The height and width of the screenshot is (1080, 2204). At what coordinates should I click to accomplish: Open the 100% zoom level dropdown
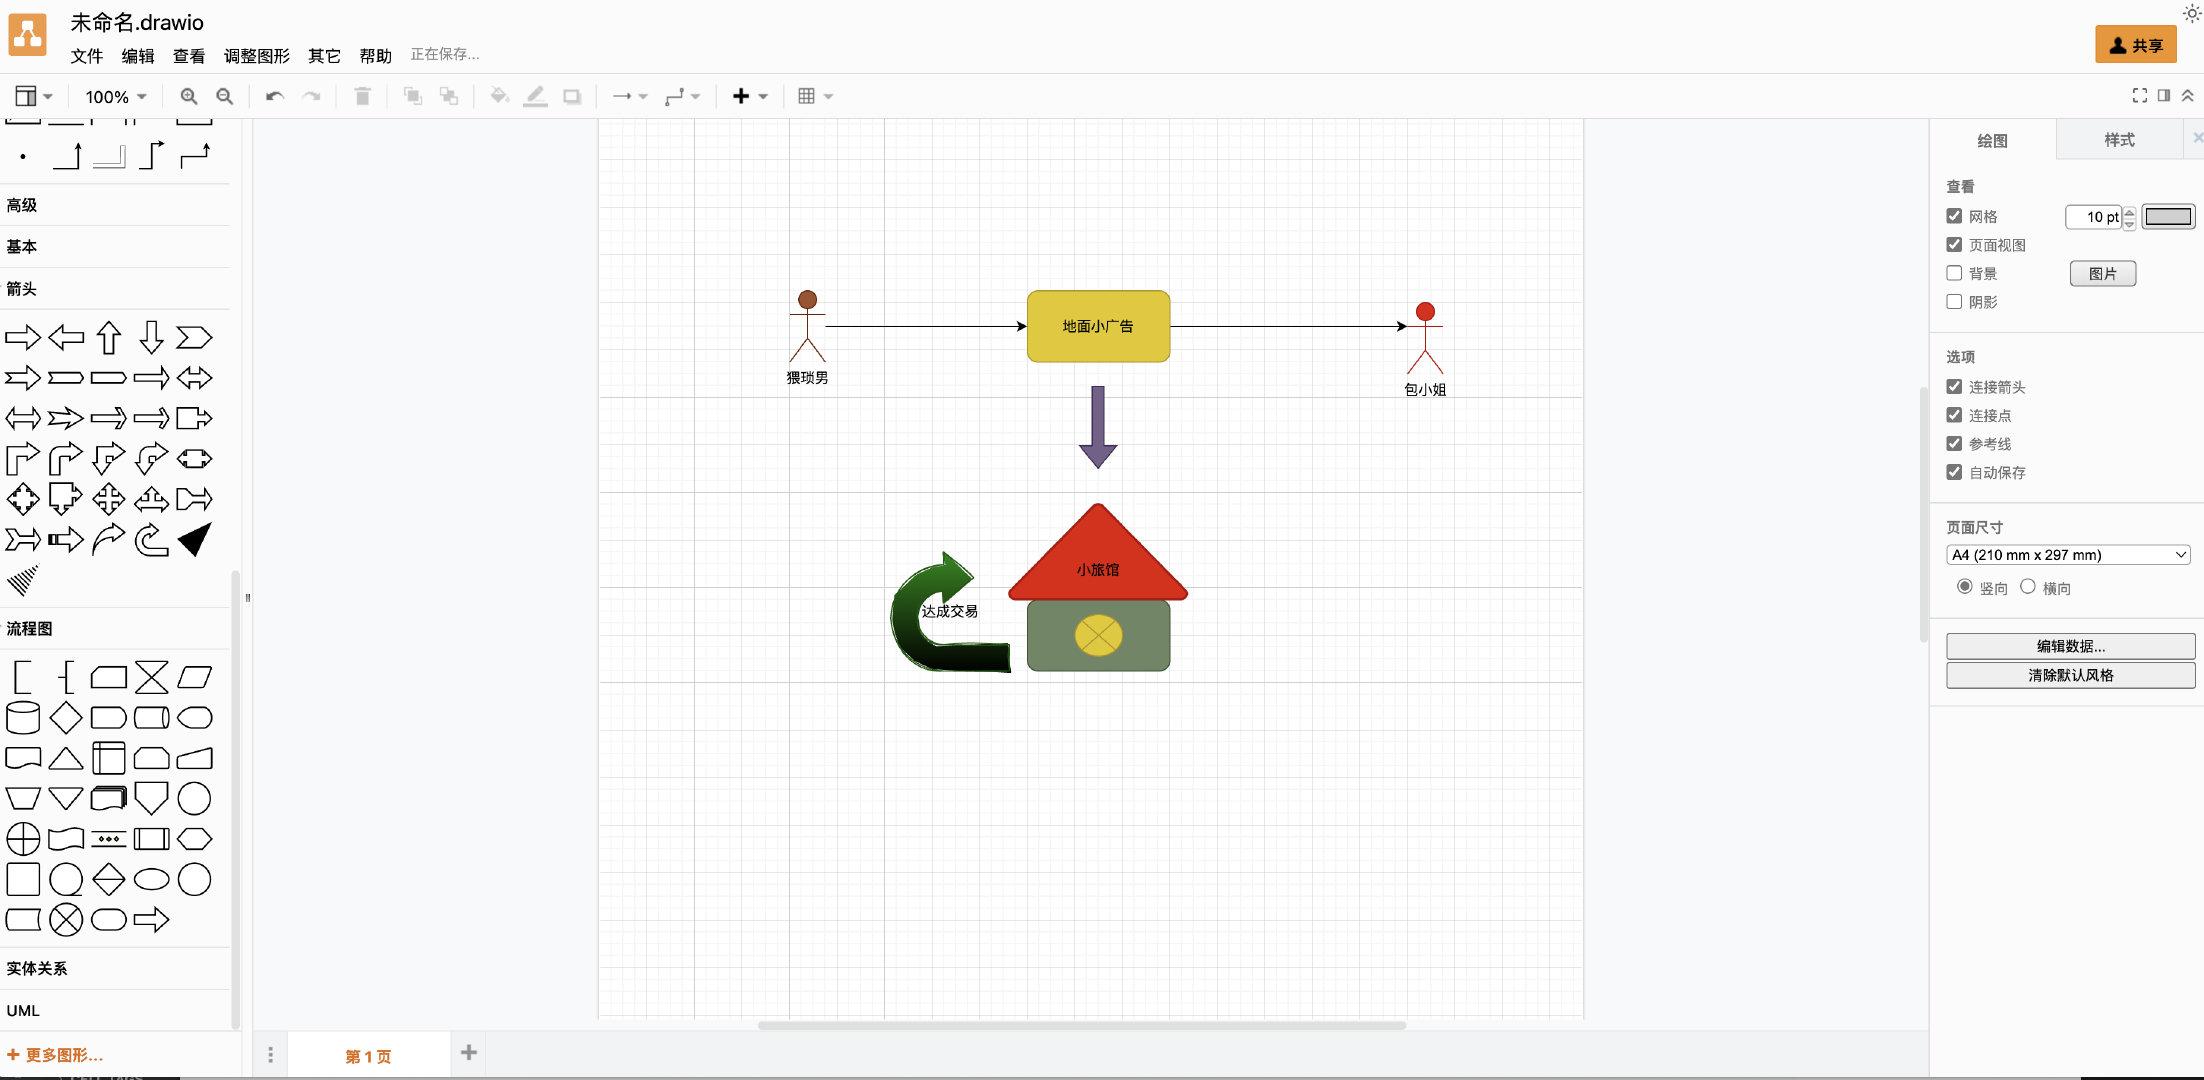(115, 96)
